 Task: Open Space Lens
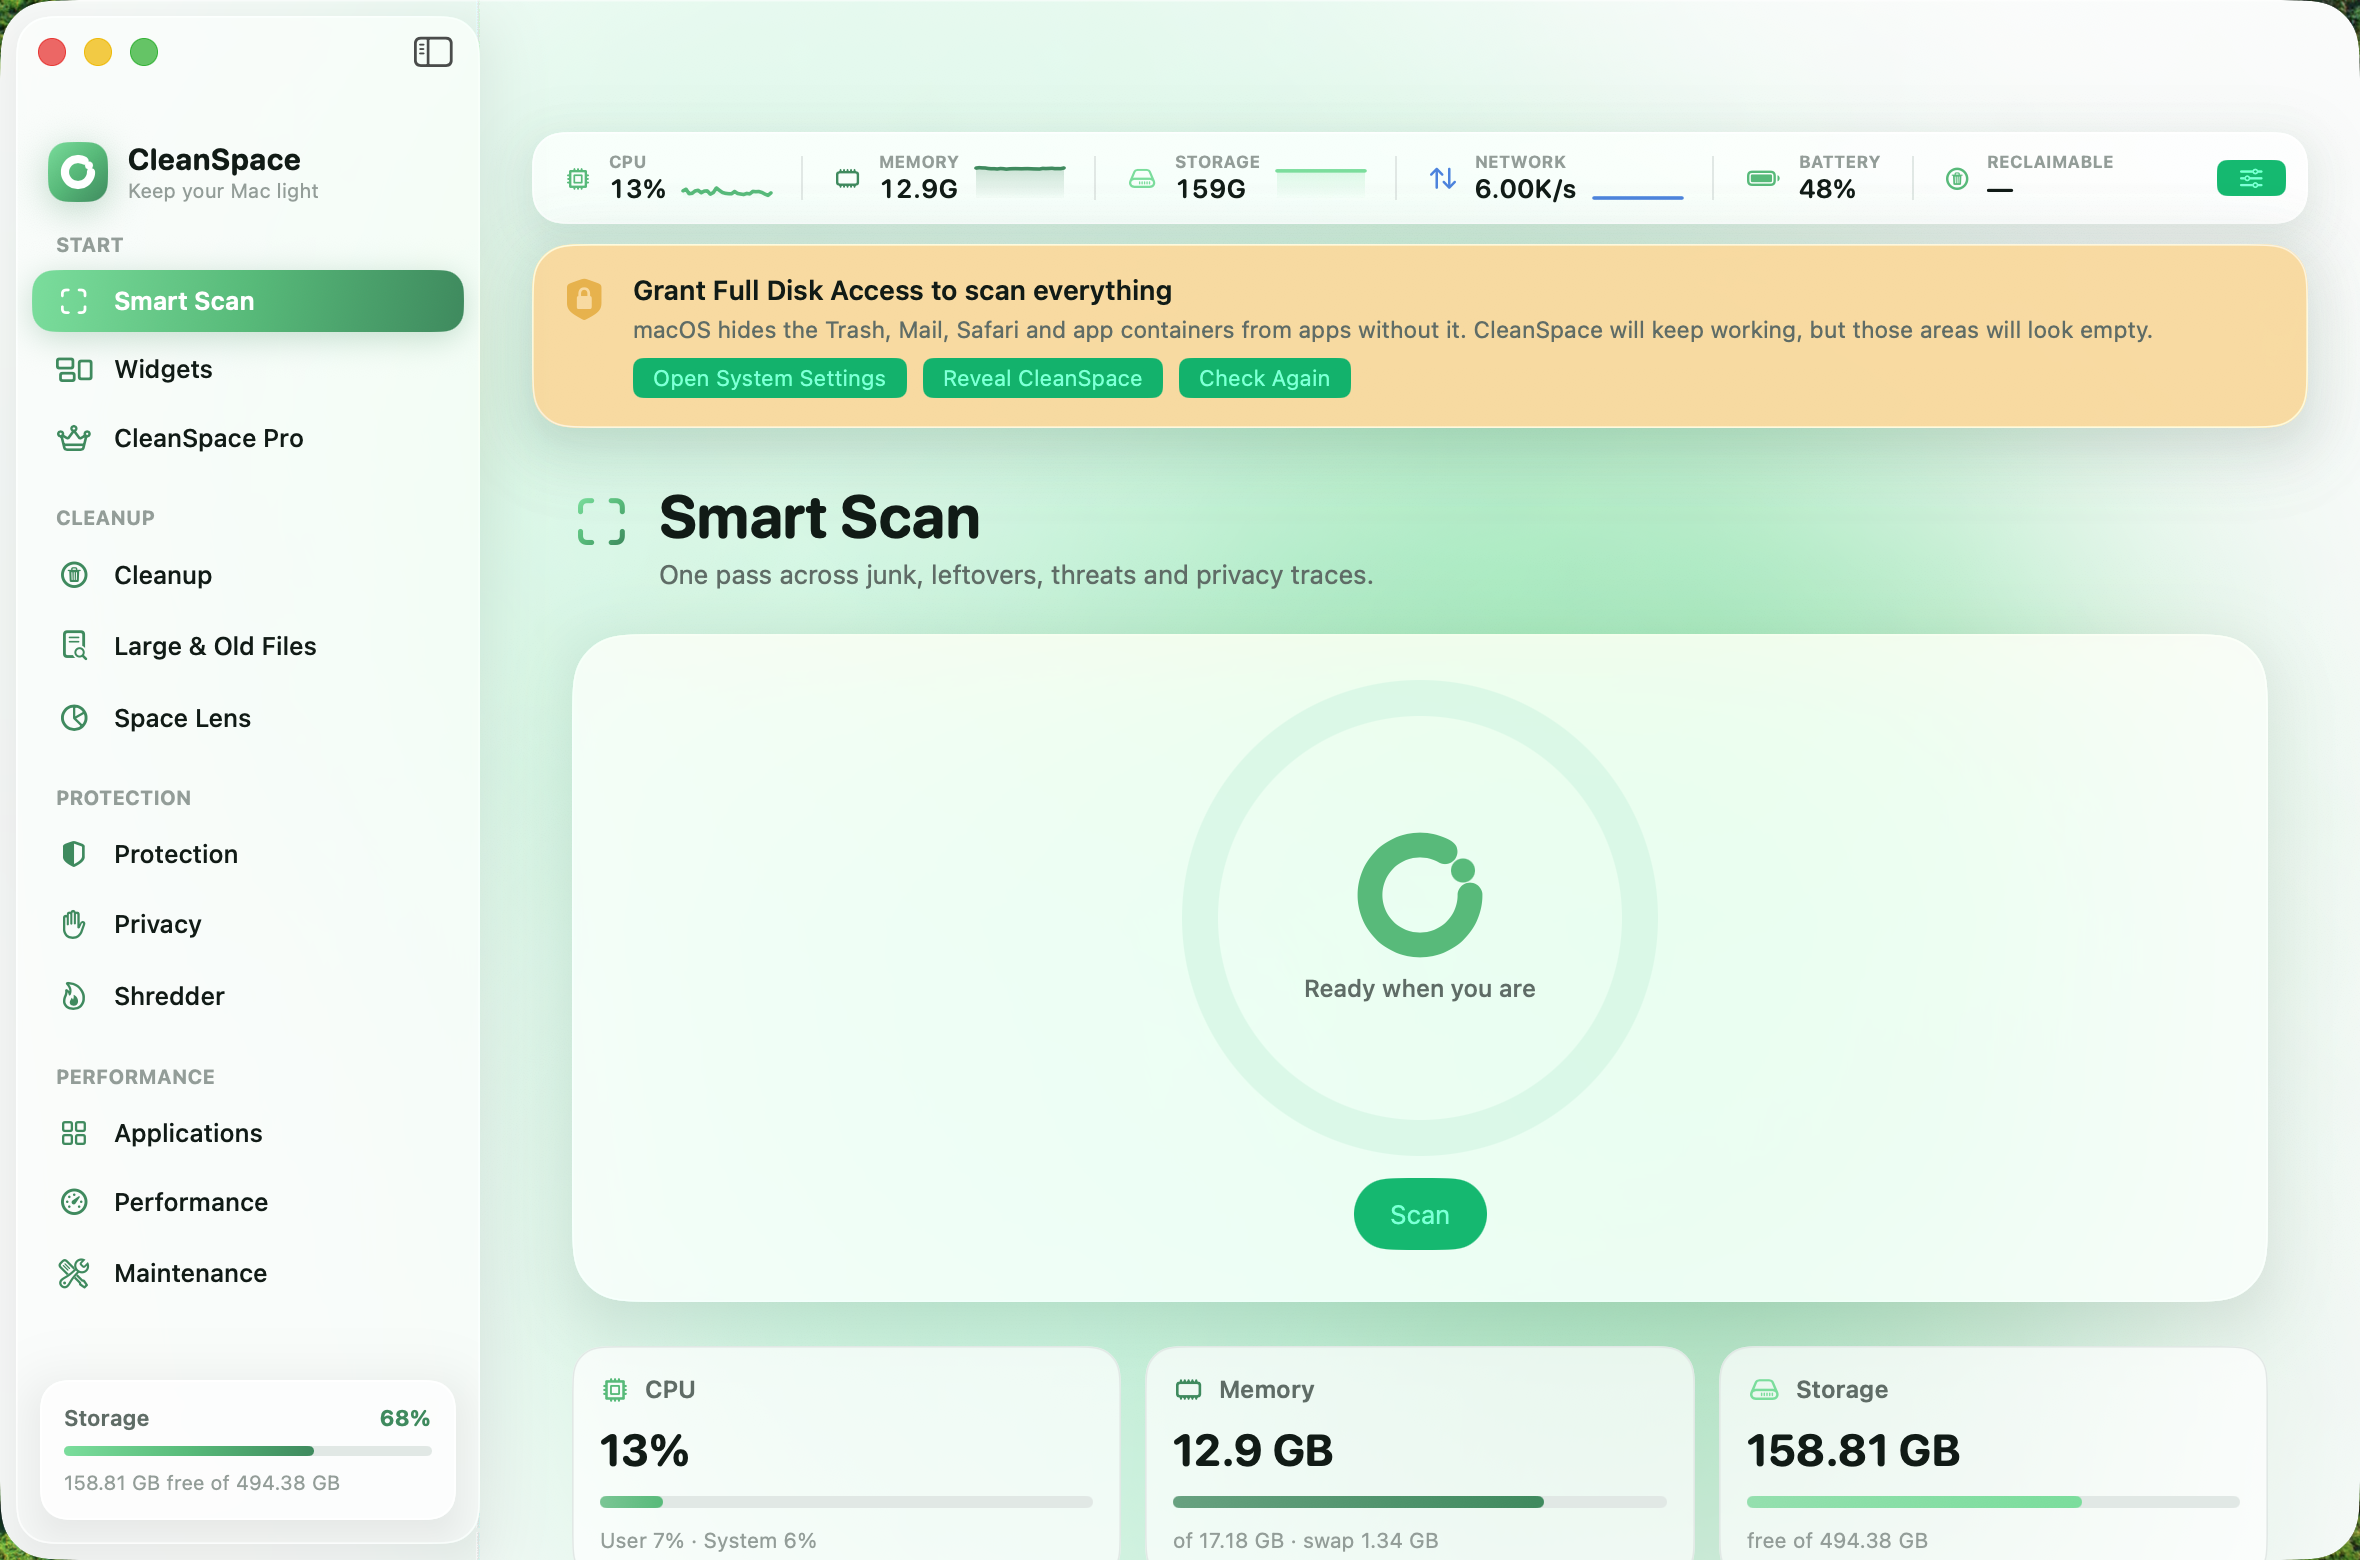click(248, 718)
